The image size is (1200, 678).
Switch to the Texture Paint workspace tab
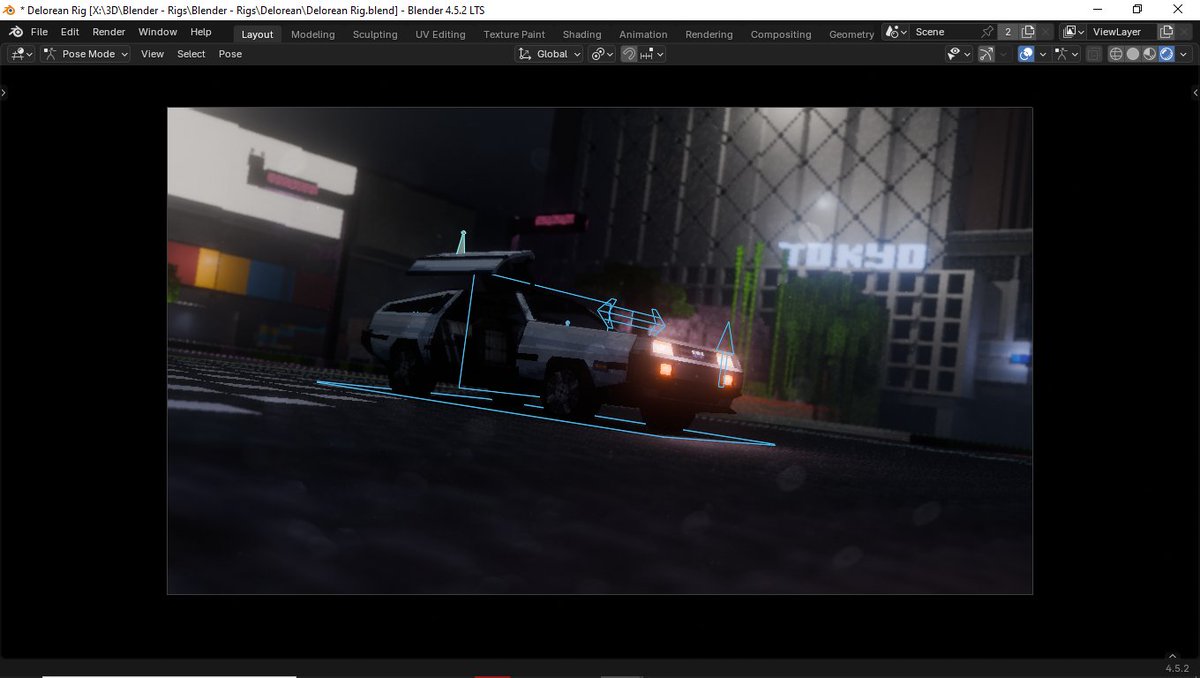[x=514, y=34]
